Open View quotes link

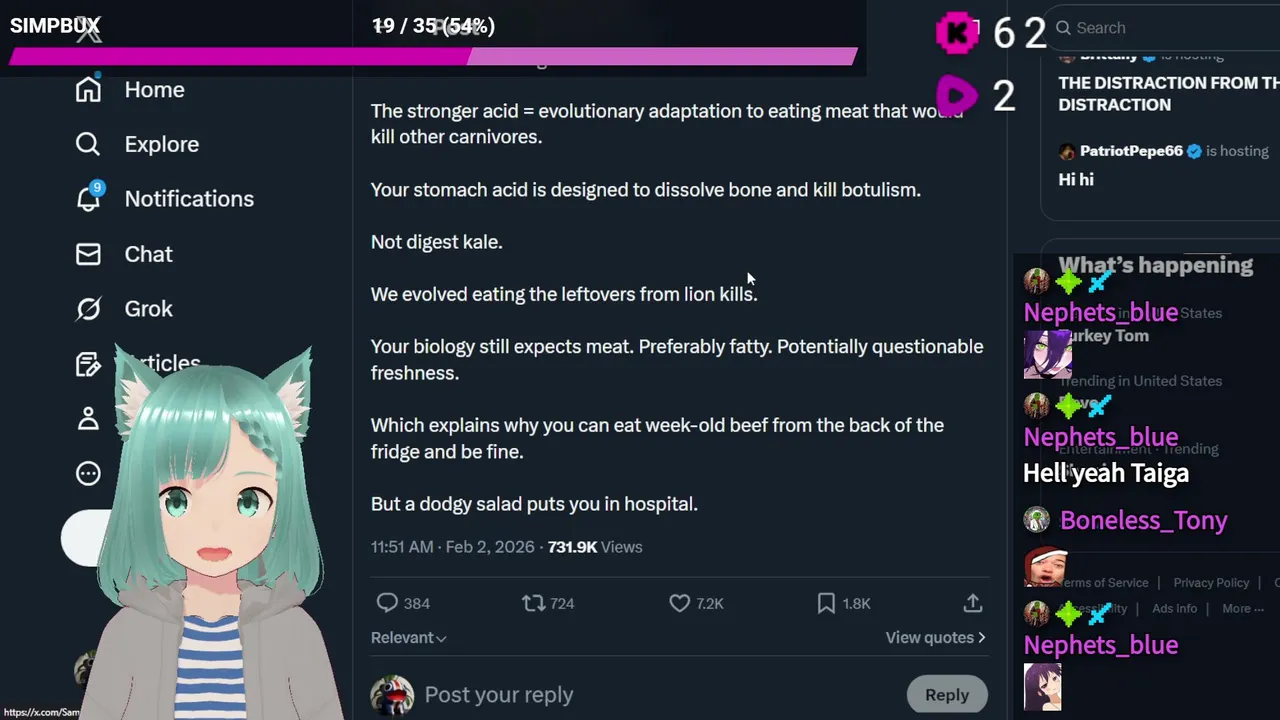point(935,638)
